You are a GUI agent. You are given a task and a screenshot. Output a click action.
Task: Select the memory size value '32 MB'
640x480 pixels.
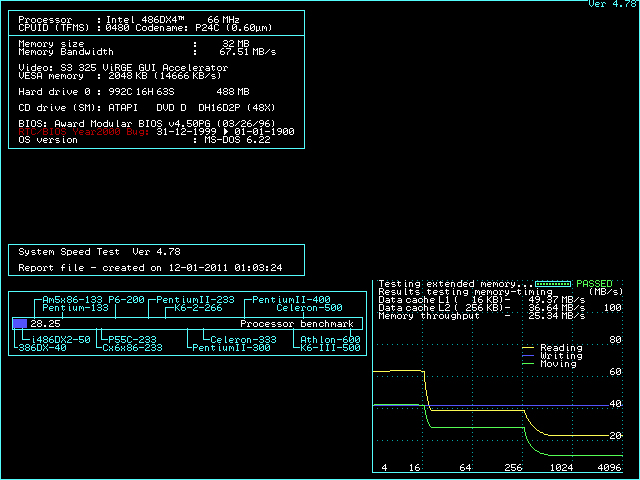236,43
